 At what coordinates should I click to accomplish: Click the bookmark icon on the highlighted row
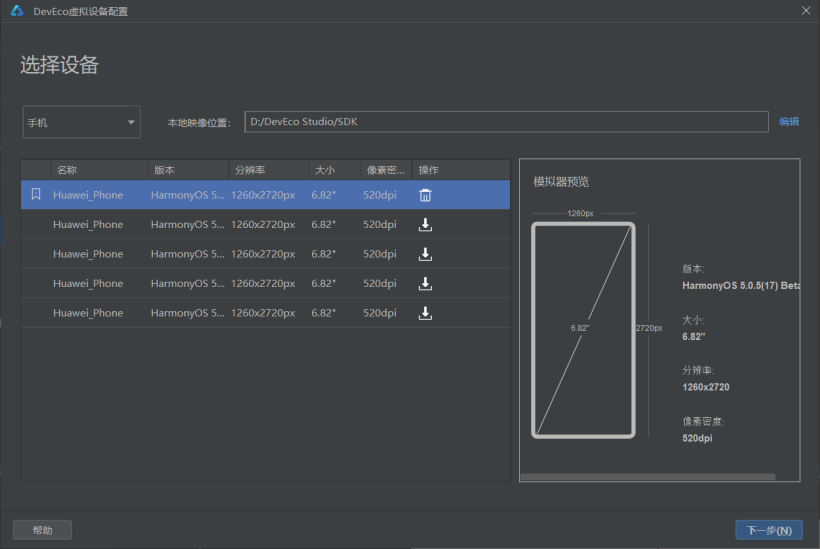[x=36, y=195]
